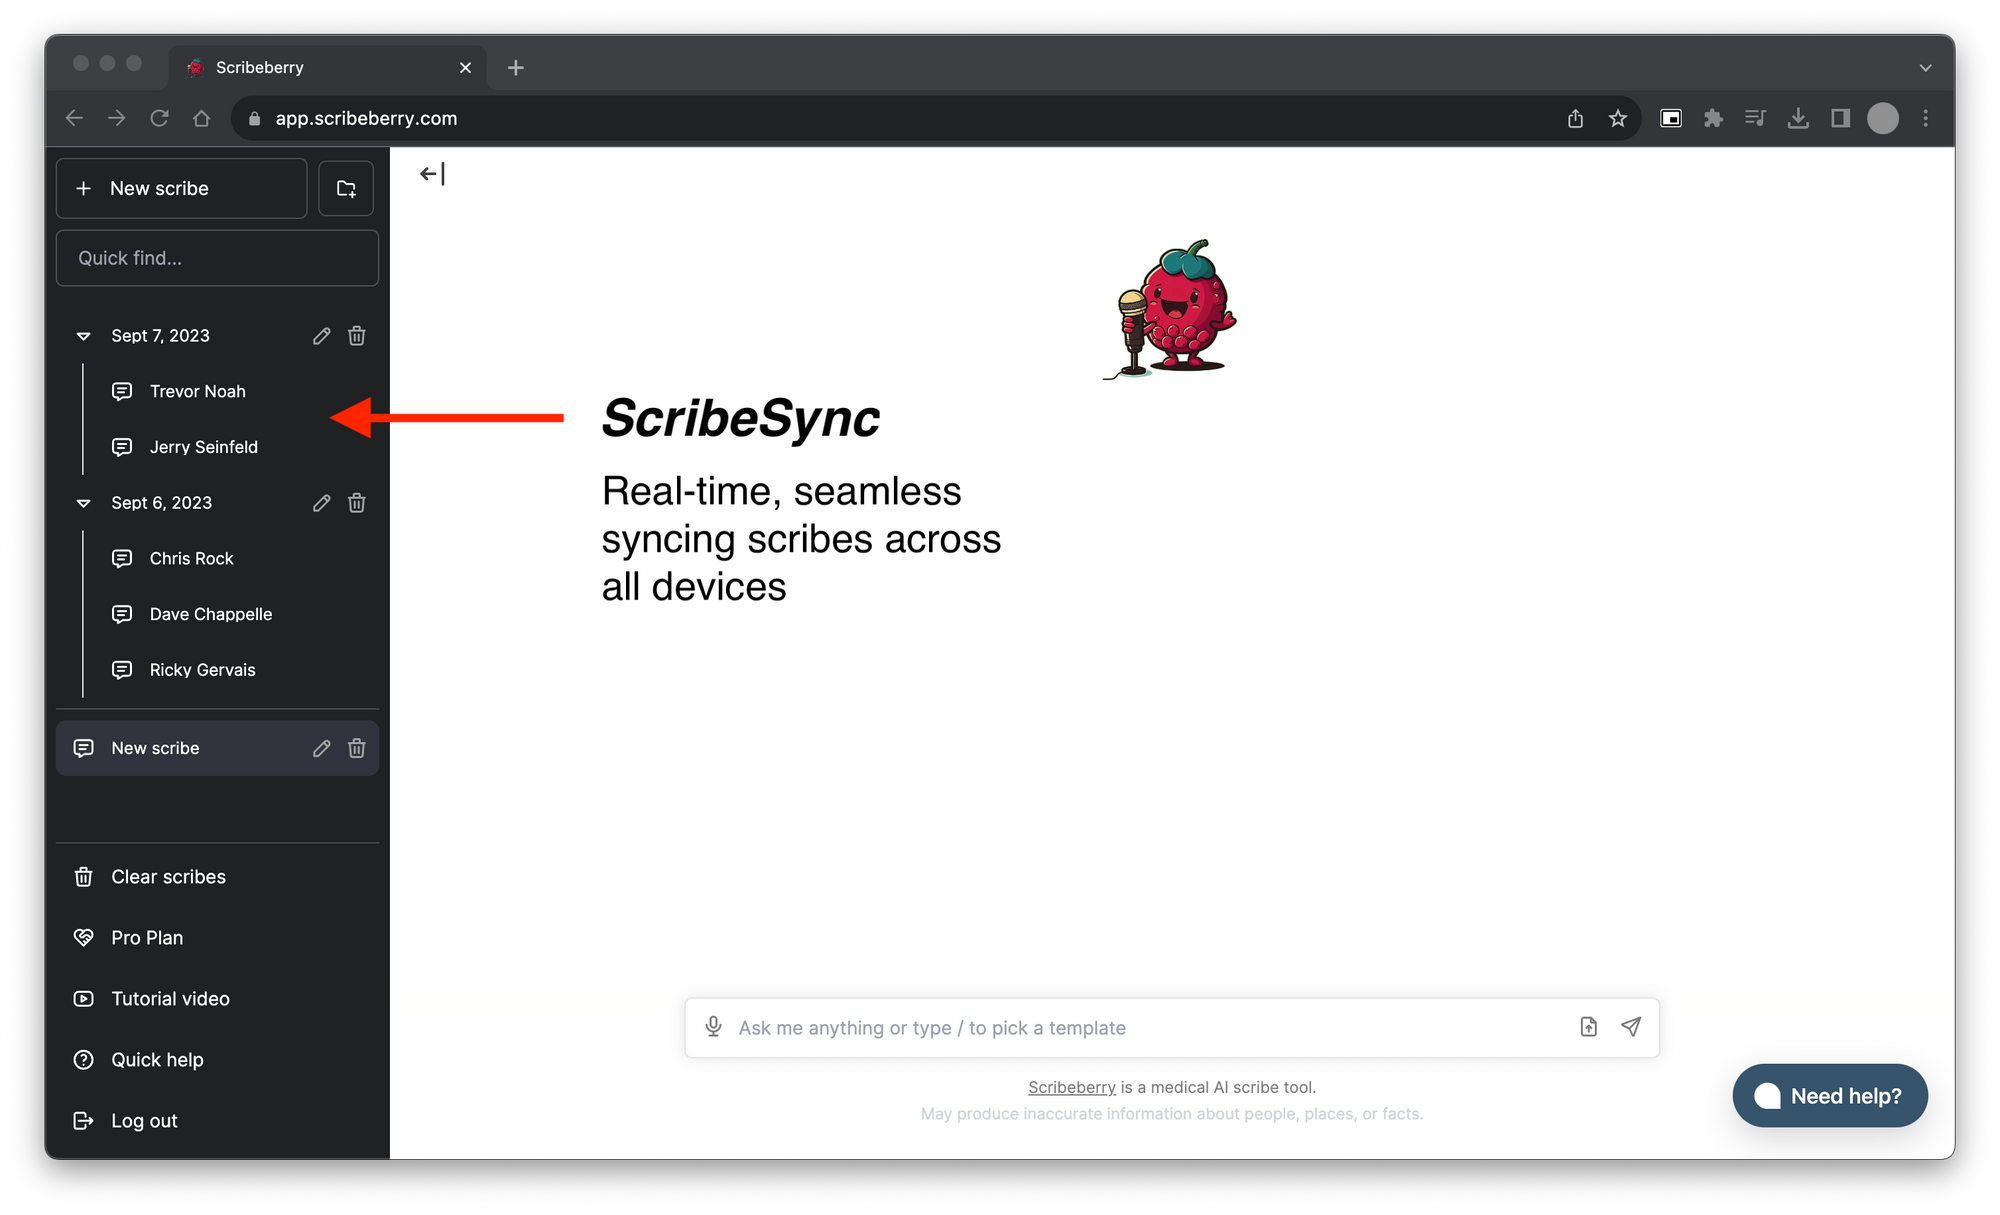
Task: Open the browser three-dot menu
Action: [x=1925, y=118]
